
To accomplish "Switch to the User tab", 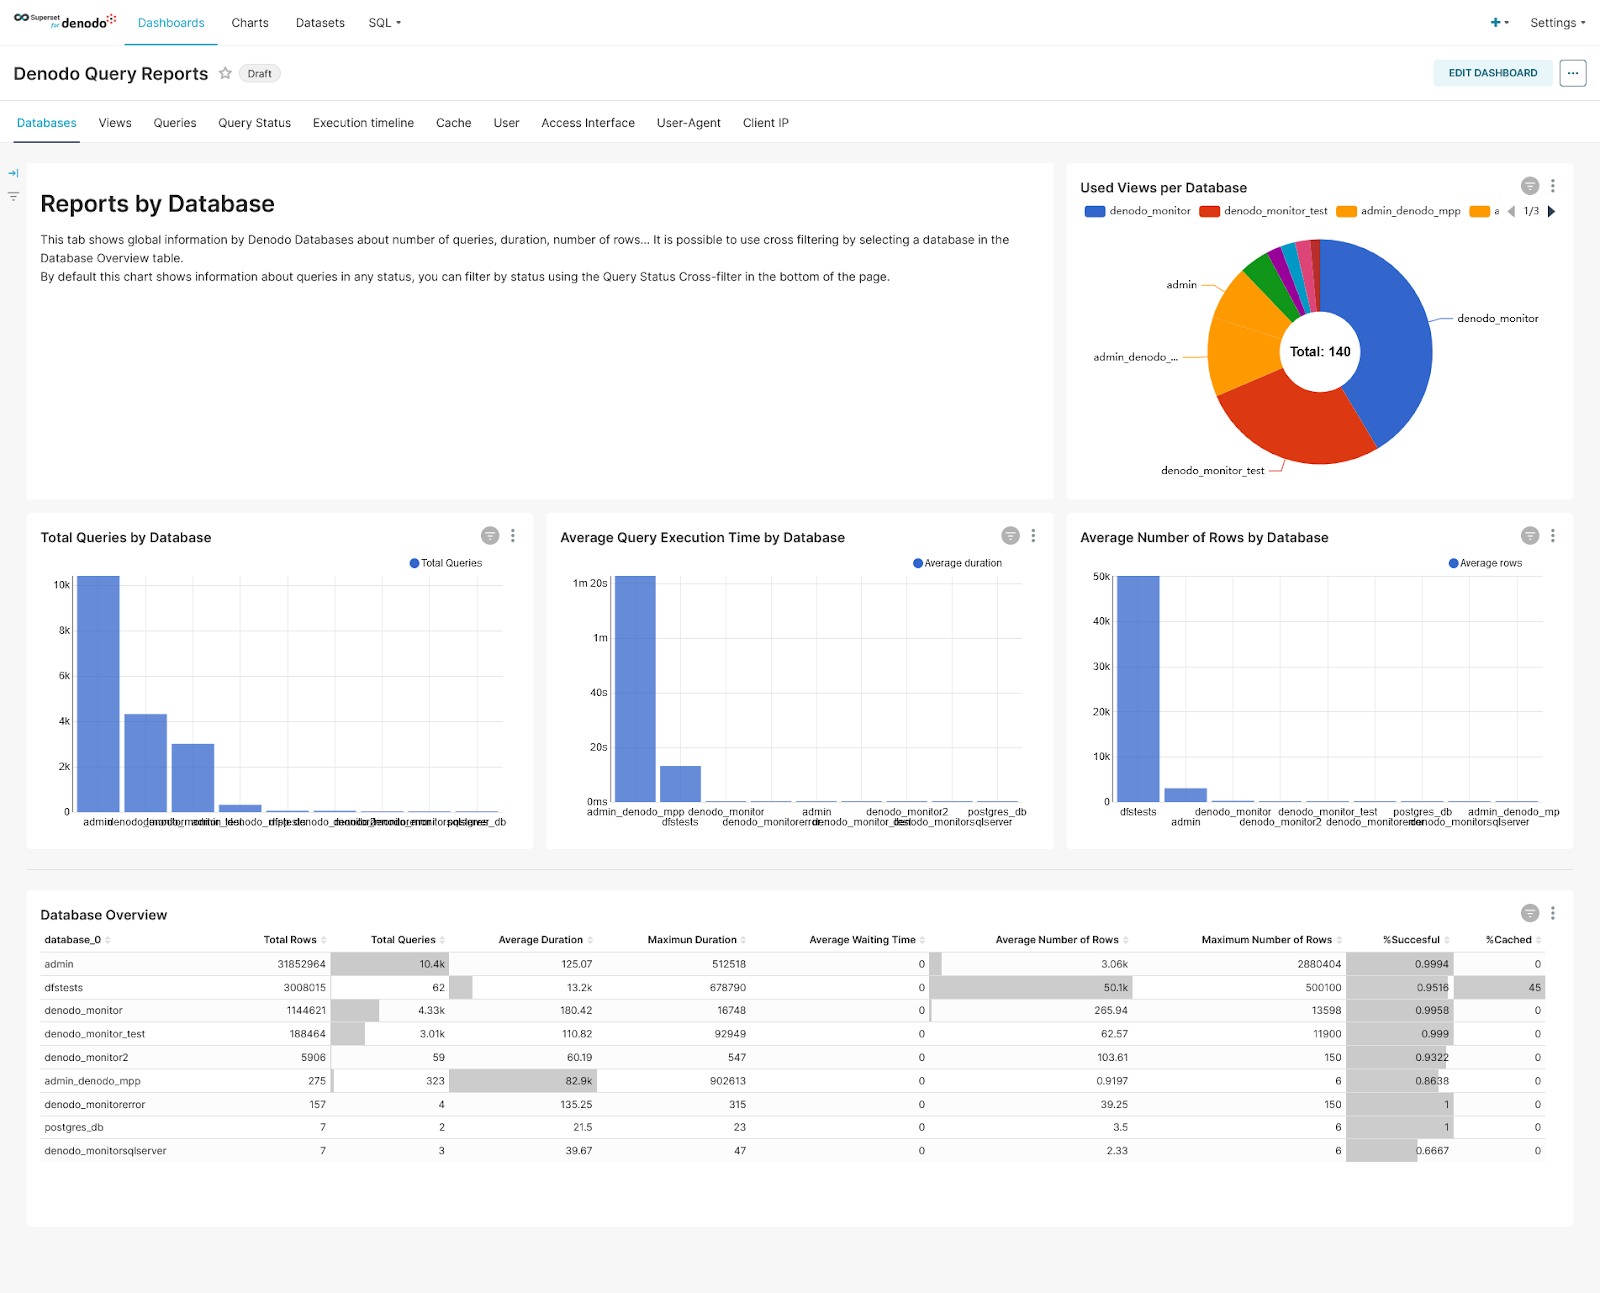I will [506, 123].
